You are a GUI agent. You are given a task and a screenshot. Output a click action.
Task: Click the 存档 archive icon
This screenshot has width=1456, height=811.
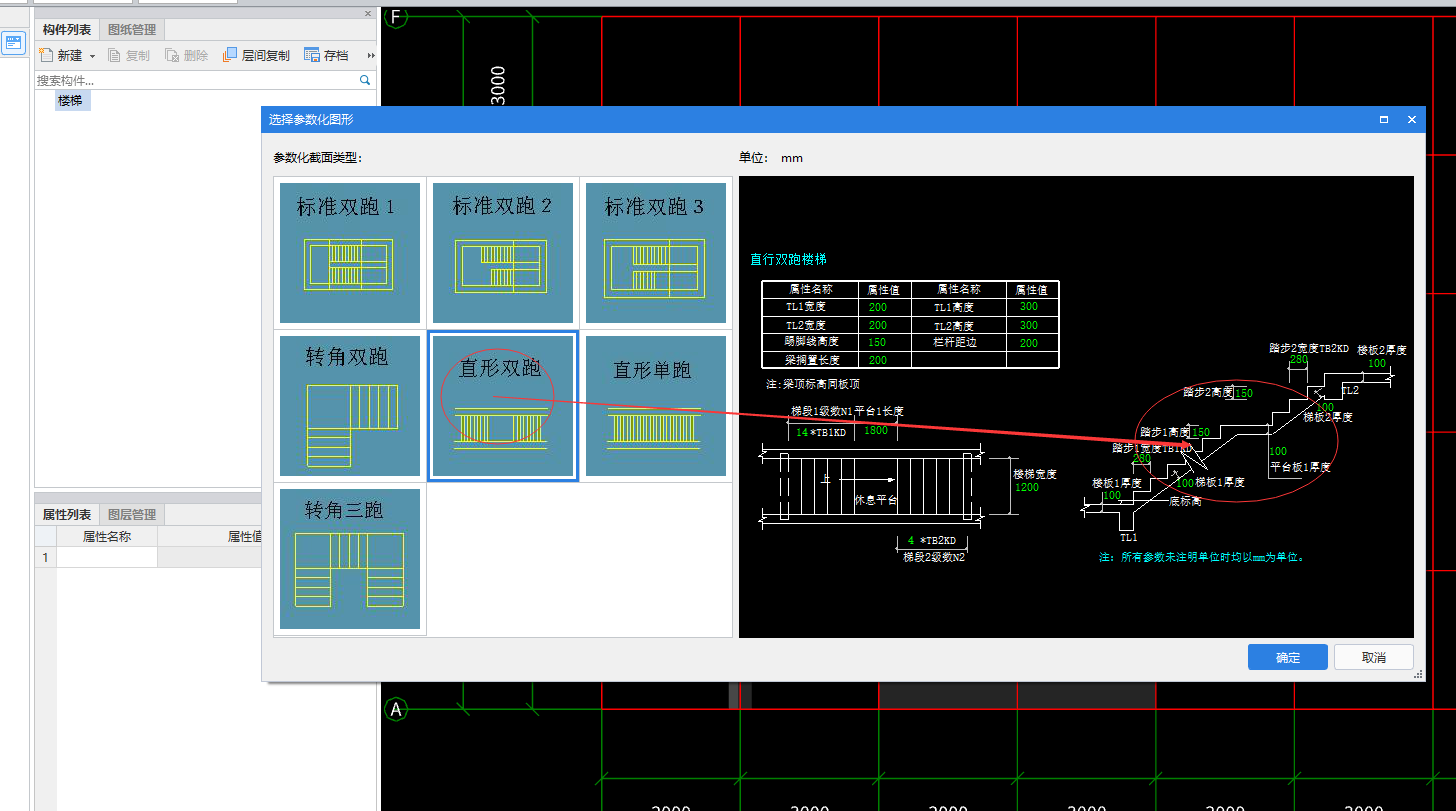point(312,55)
